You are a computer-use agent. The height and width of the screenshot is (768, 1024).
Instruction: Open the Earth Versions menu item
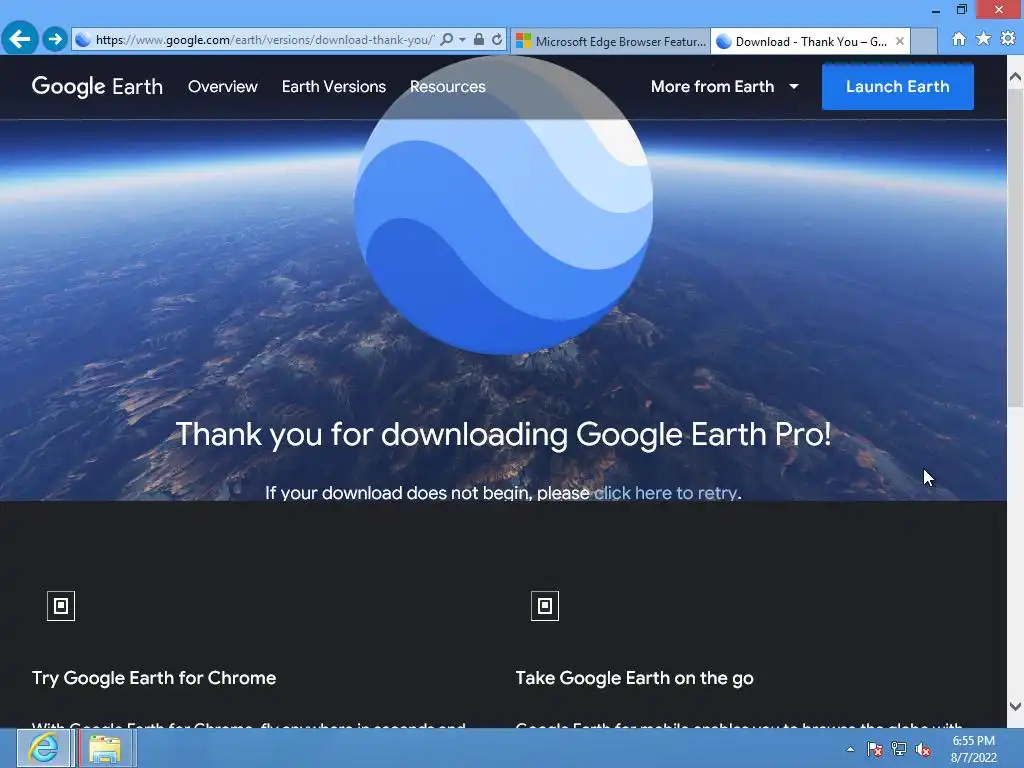coord(334,87)
